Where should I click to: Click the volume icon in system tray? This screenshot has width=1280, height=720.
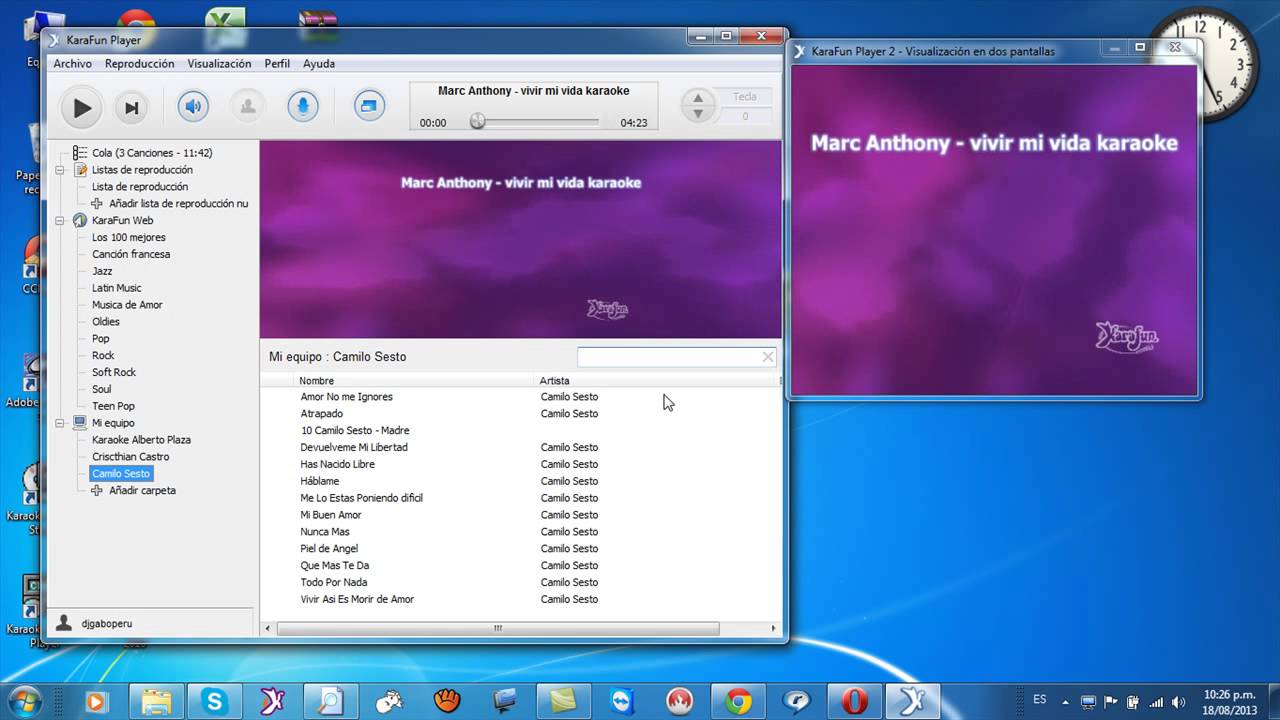coord(1180,701)
